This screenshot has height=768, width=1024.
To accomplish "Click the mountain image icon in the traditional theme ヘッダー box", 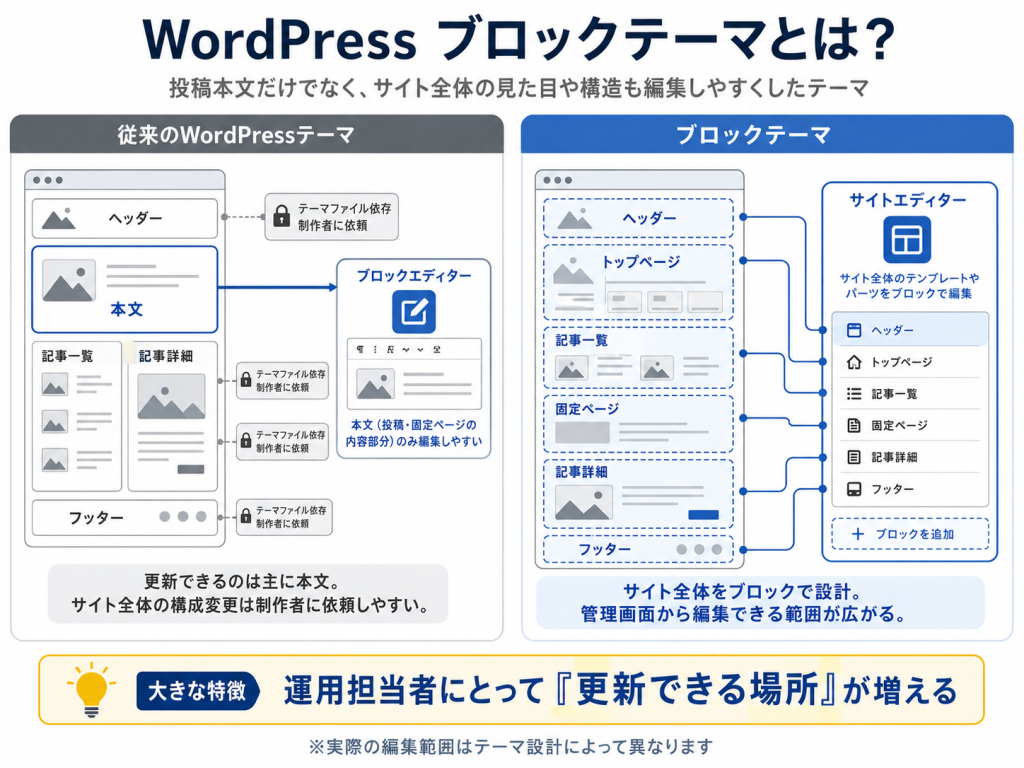I will 58,219.
